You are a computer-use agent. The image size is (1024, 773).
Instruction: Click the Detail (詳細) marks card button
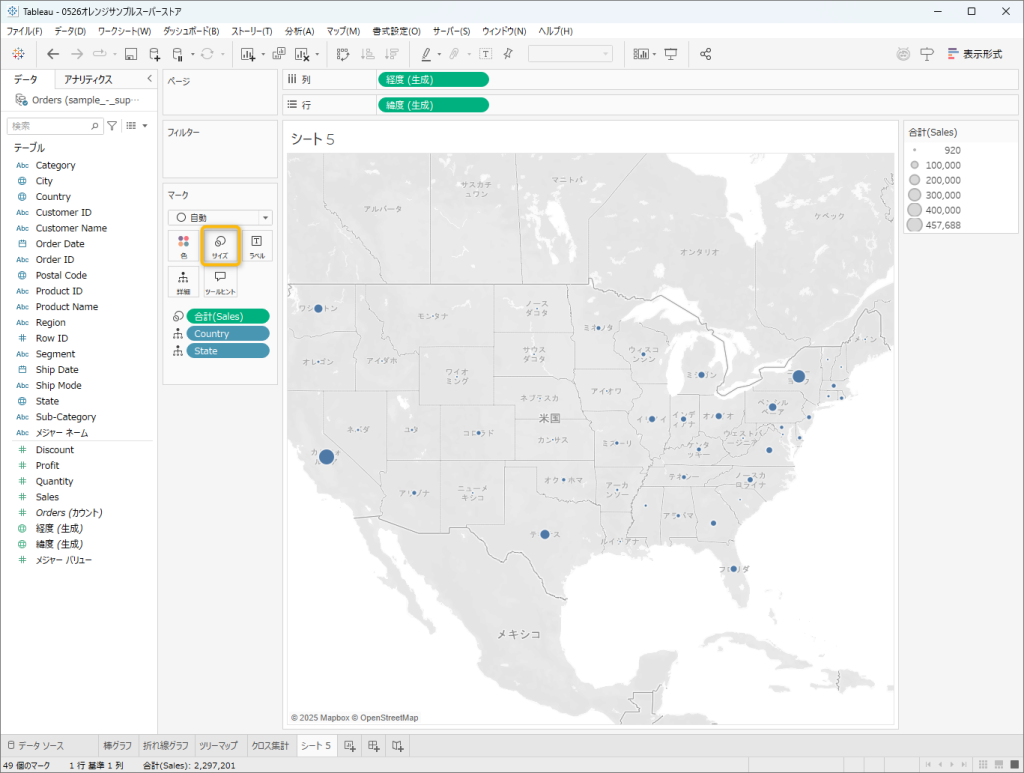tap(183, 282)
